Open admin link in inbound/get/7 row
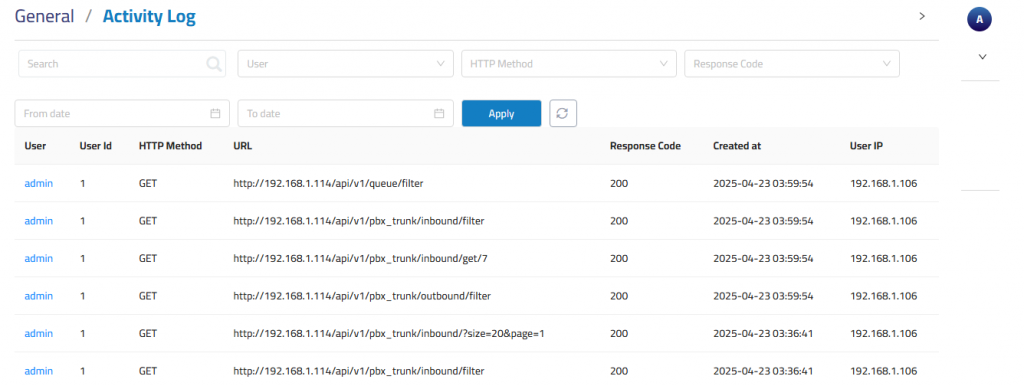The height and width of the screenshot is (386, 1024). (x=39, y=259)
